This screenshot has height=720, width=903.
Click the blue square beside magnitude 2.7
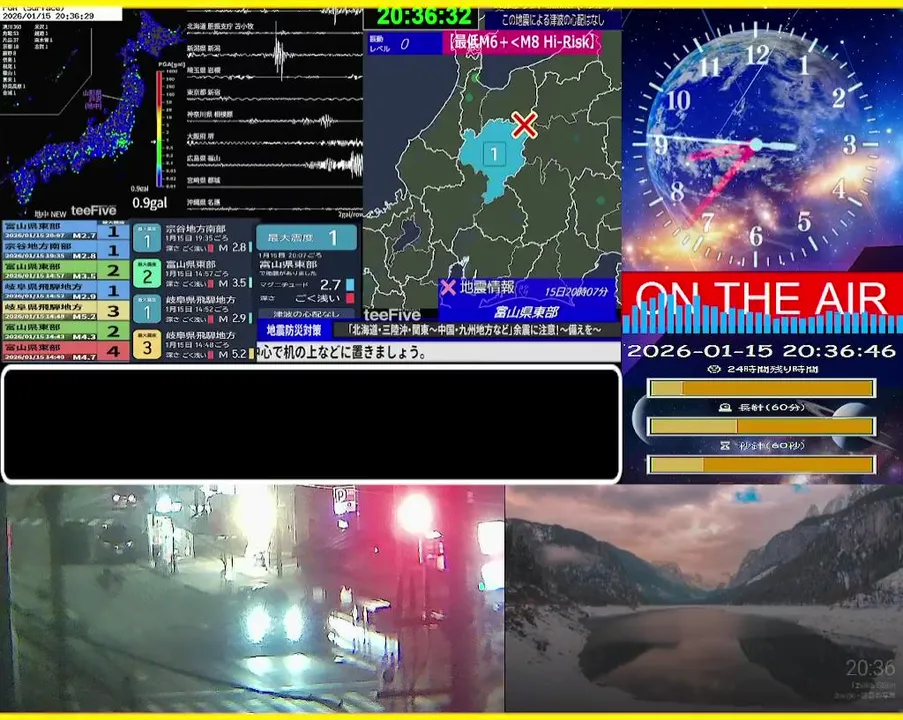click(x=350, y=285)
